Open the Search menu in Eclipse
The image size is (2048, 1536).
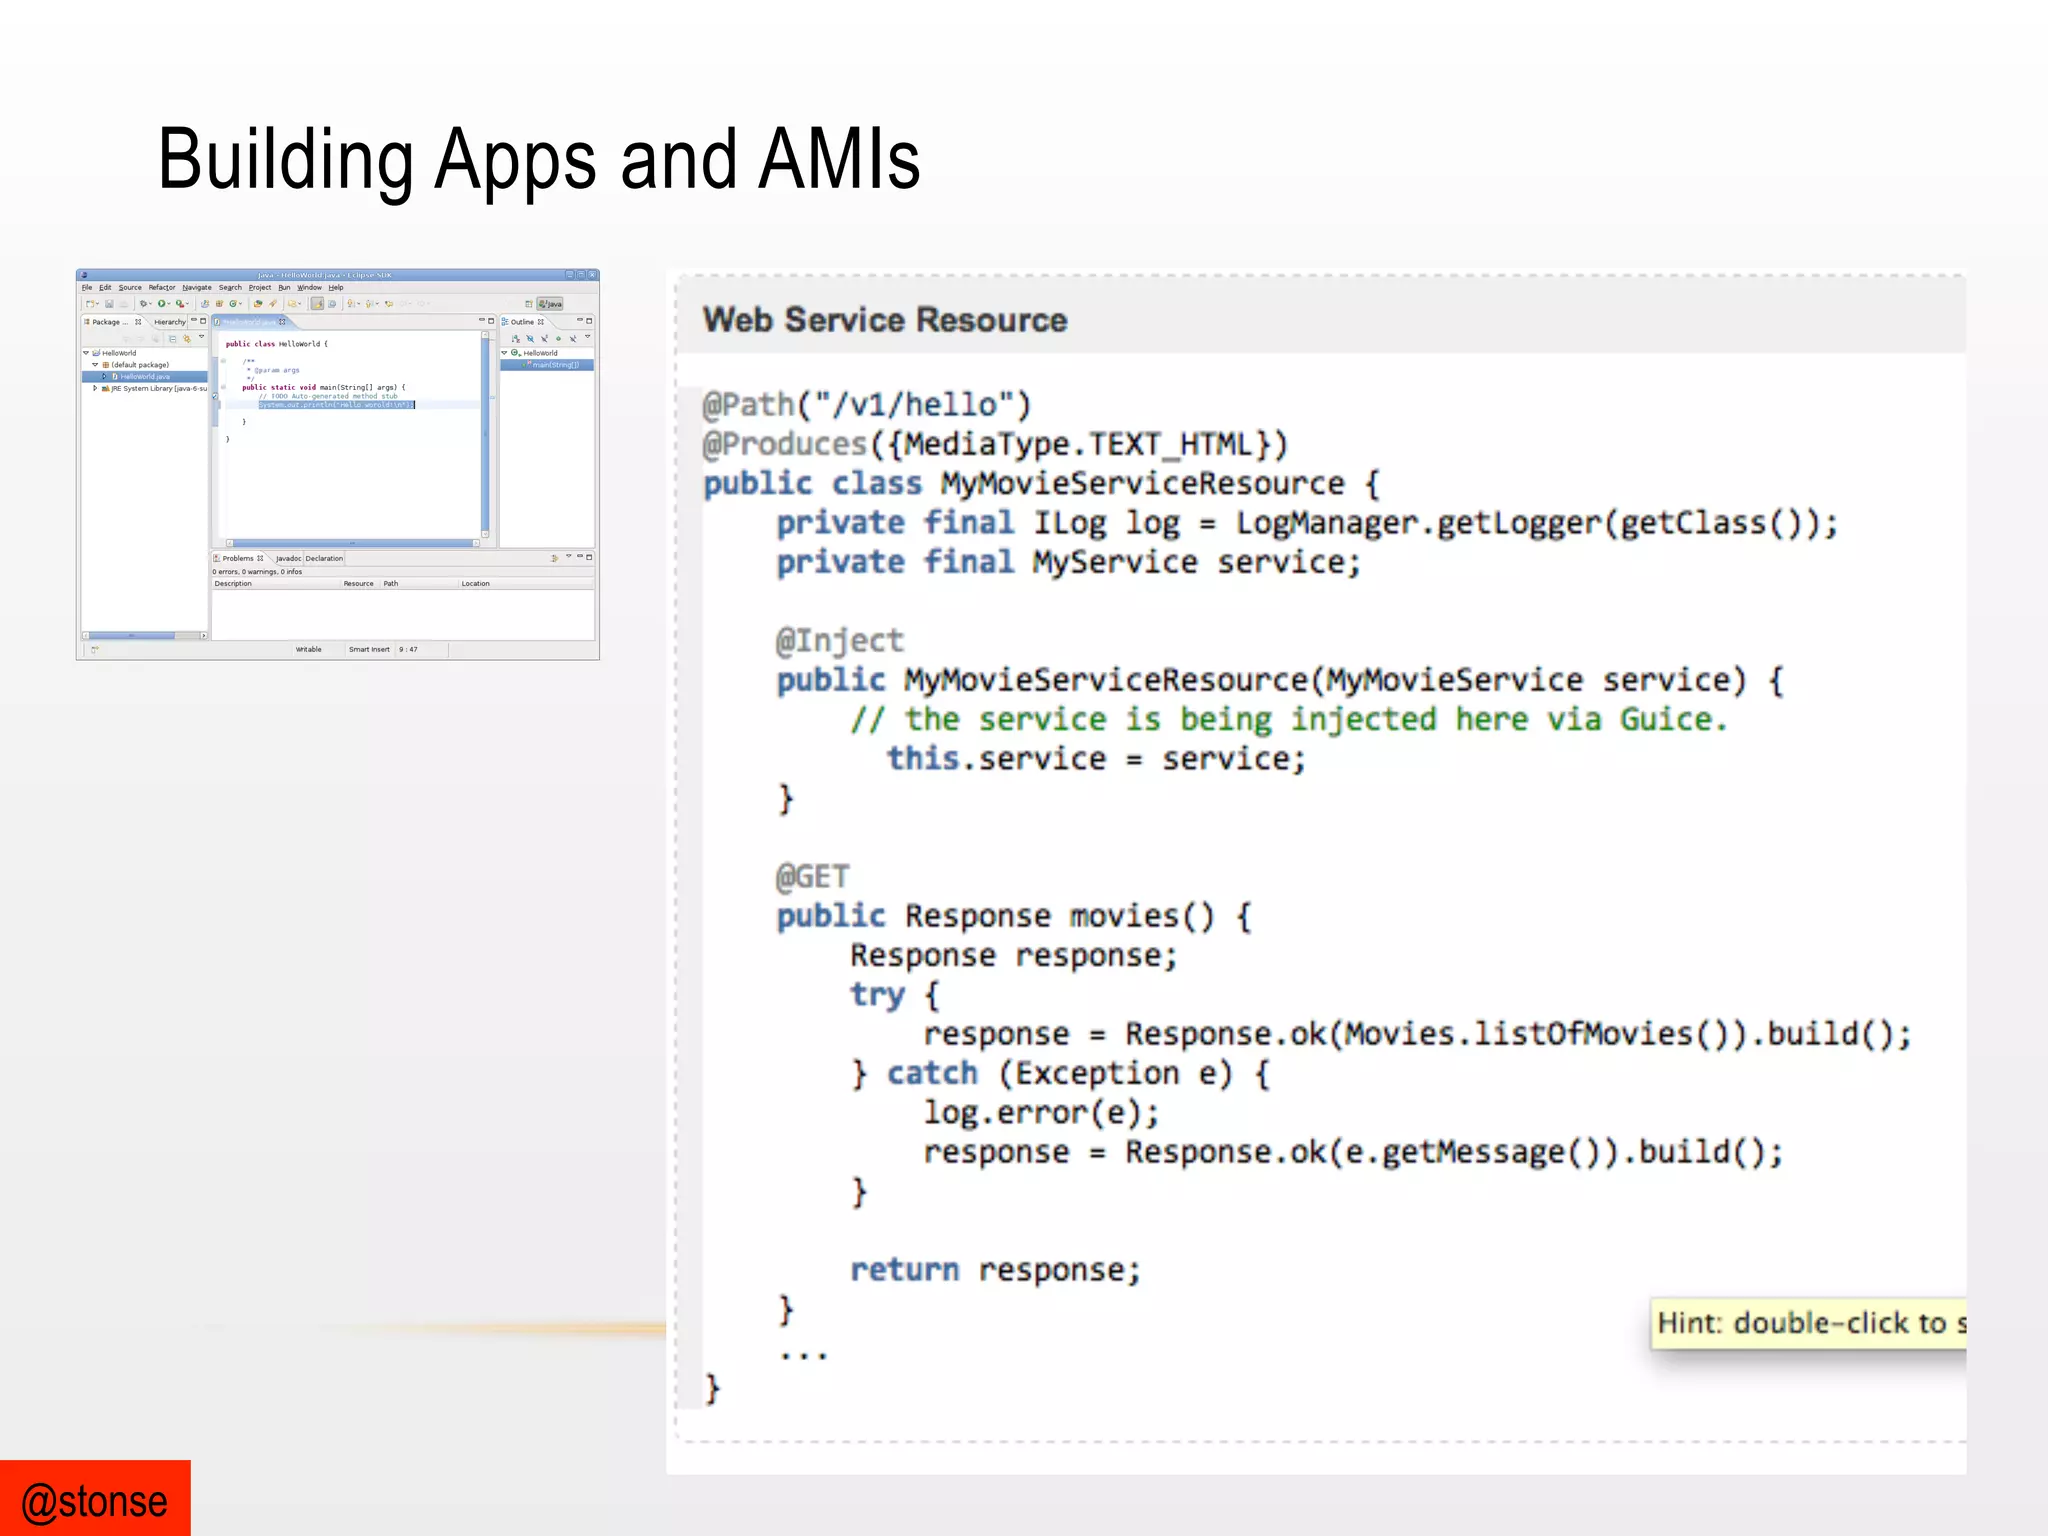coord(230,287)
